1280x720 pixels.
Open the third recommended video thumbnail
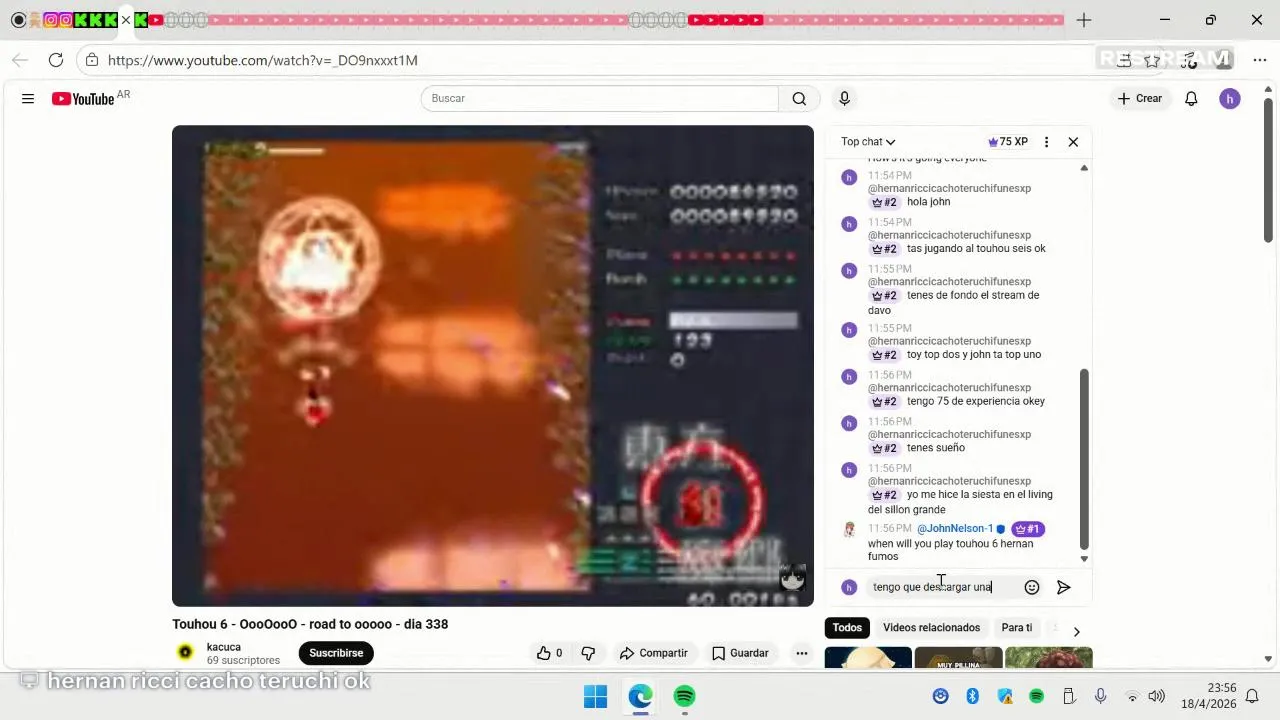pyautogui.click(x=1048, y=658)
